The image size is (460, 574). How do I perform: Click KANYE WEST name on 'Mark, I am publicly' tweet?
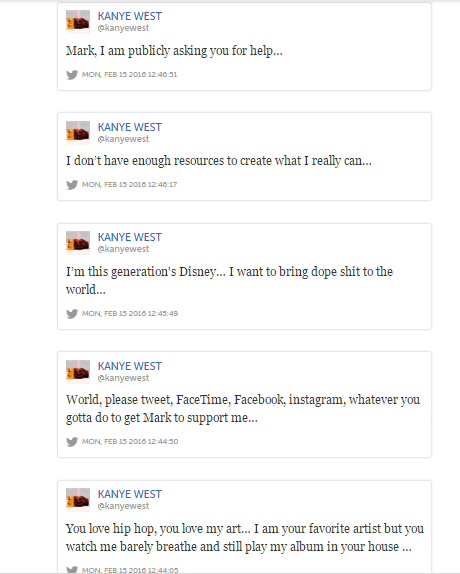130,16
